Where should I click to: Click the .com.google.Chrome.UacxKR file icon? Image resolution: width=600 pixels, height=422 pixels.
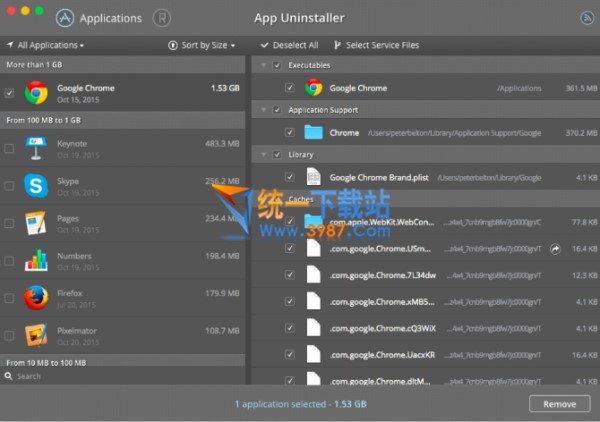click(x=313, y=354)
